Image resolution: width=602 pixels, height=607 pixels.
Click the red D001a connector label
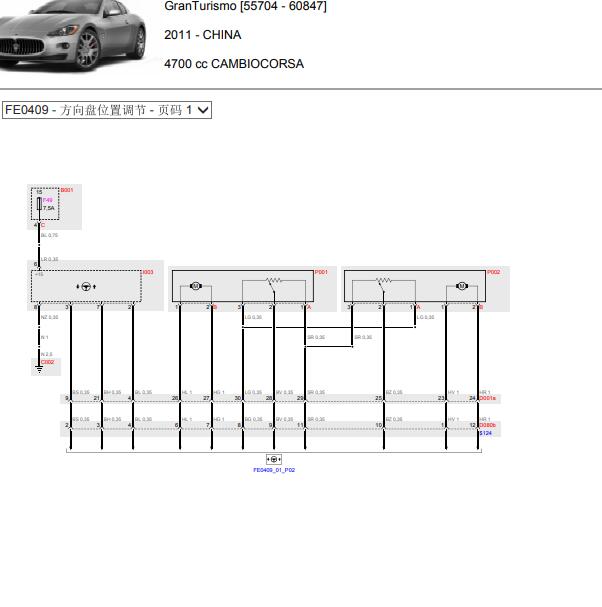pyautogui.click(x=487, y=398)
